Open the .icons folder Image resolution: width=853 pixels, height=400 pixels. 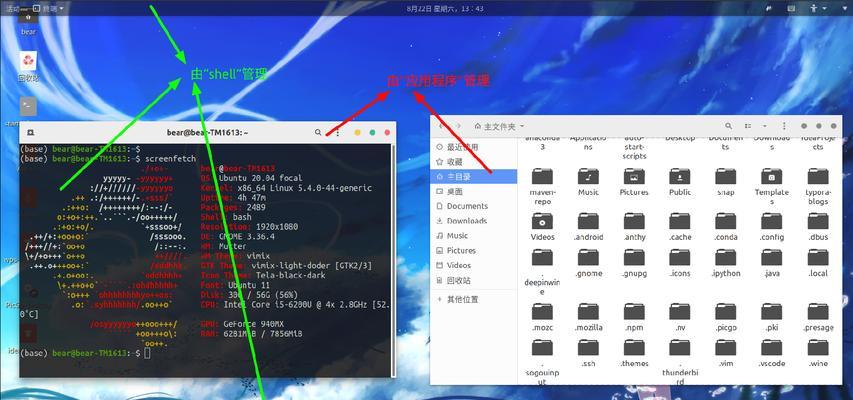(x=680, y=263)
